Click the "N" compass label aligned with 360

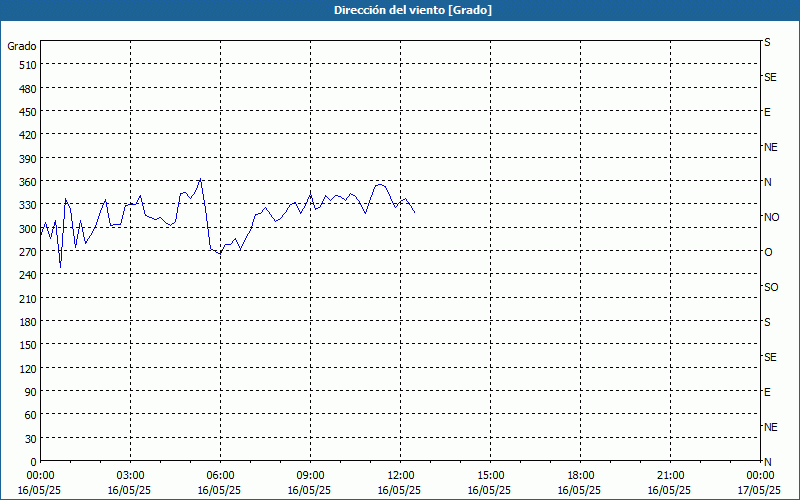coord(767,182)
